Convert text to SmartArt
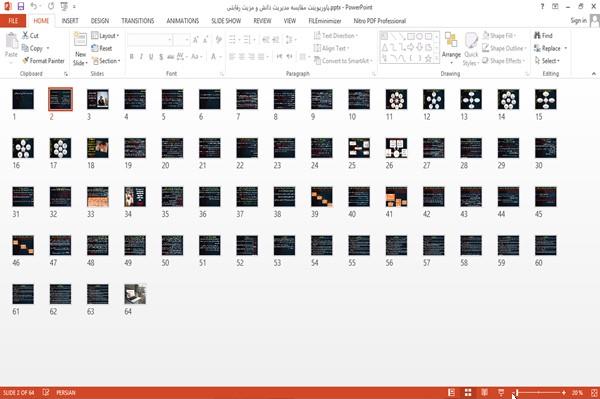 343,60
